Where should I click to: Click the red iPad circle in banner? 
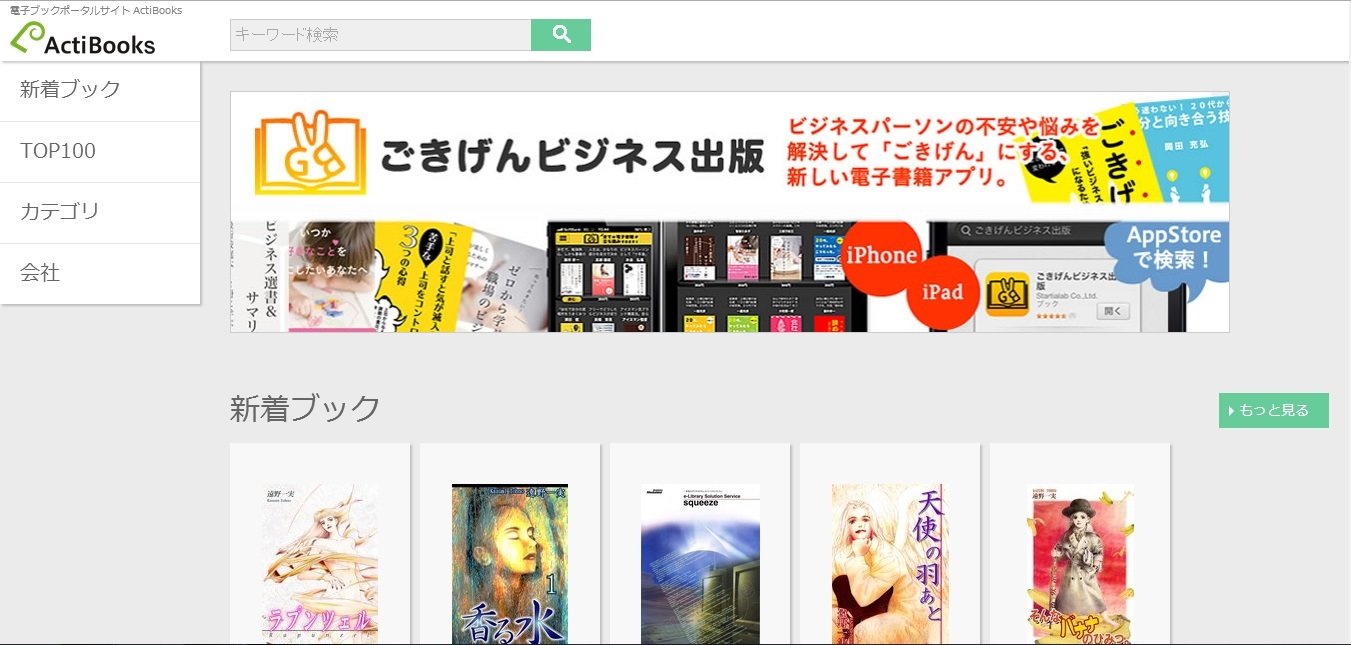pos(943,292)
